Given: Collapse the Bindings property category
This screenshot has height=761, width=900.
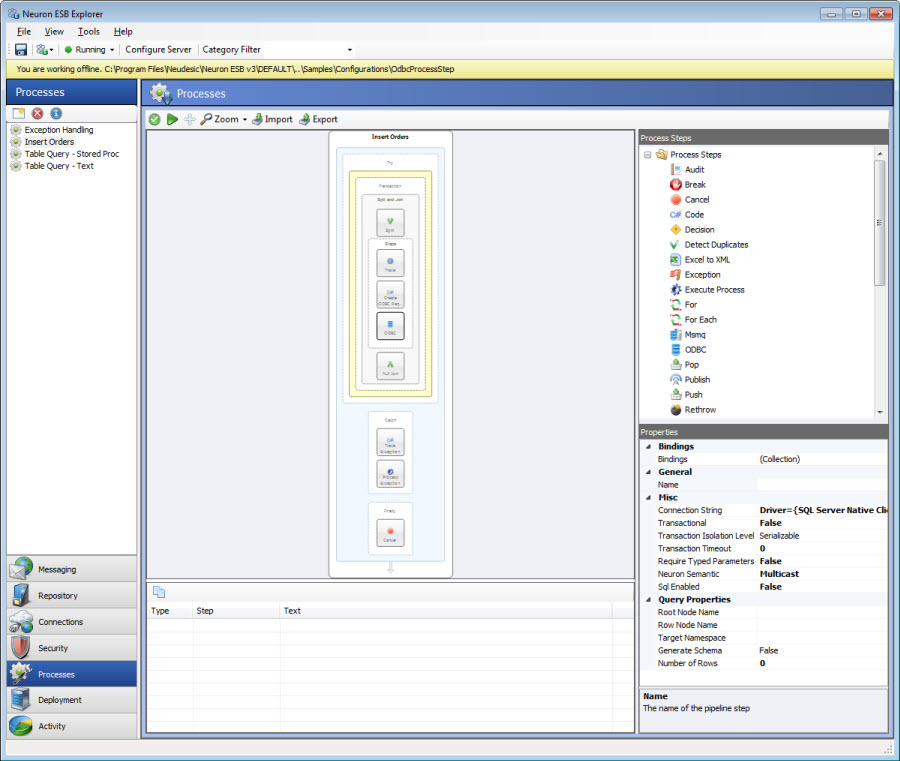Looking at the screenshot, I should (649, 446).
